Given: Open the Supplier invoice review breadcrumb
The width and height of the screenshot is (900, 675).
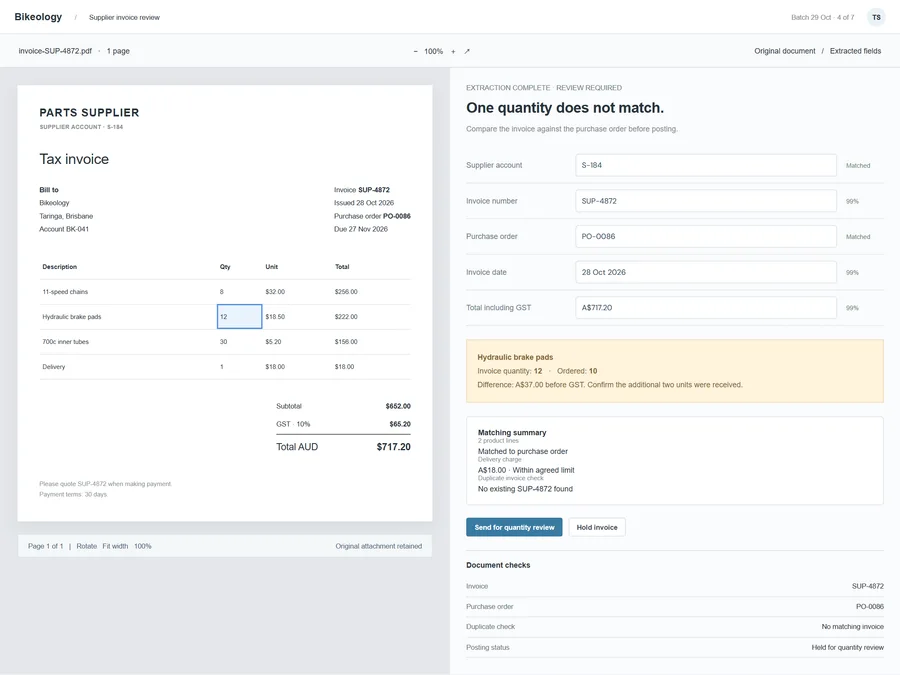Looking at the screenshot, I should pos(125,18).
